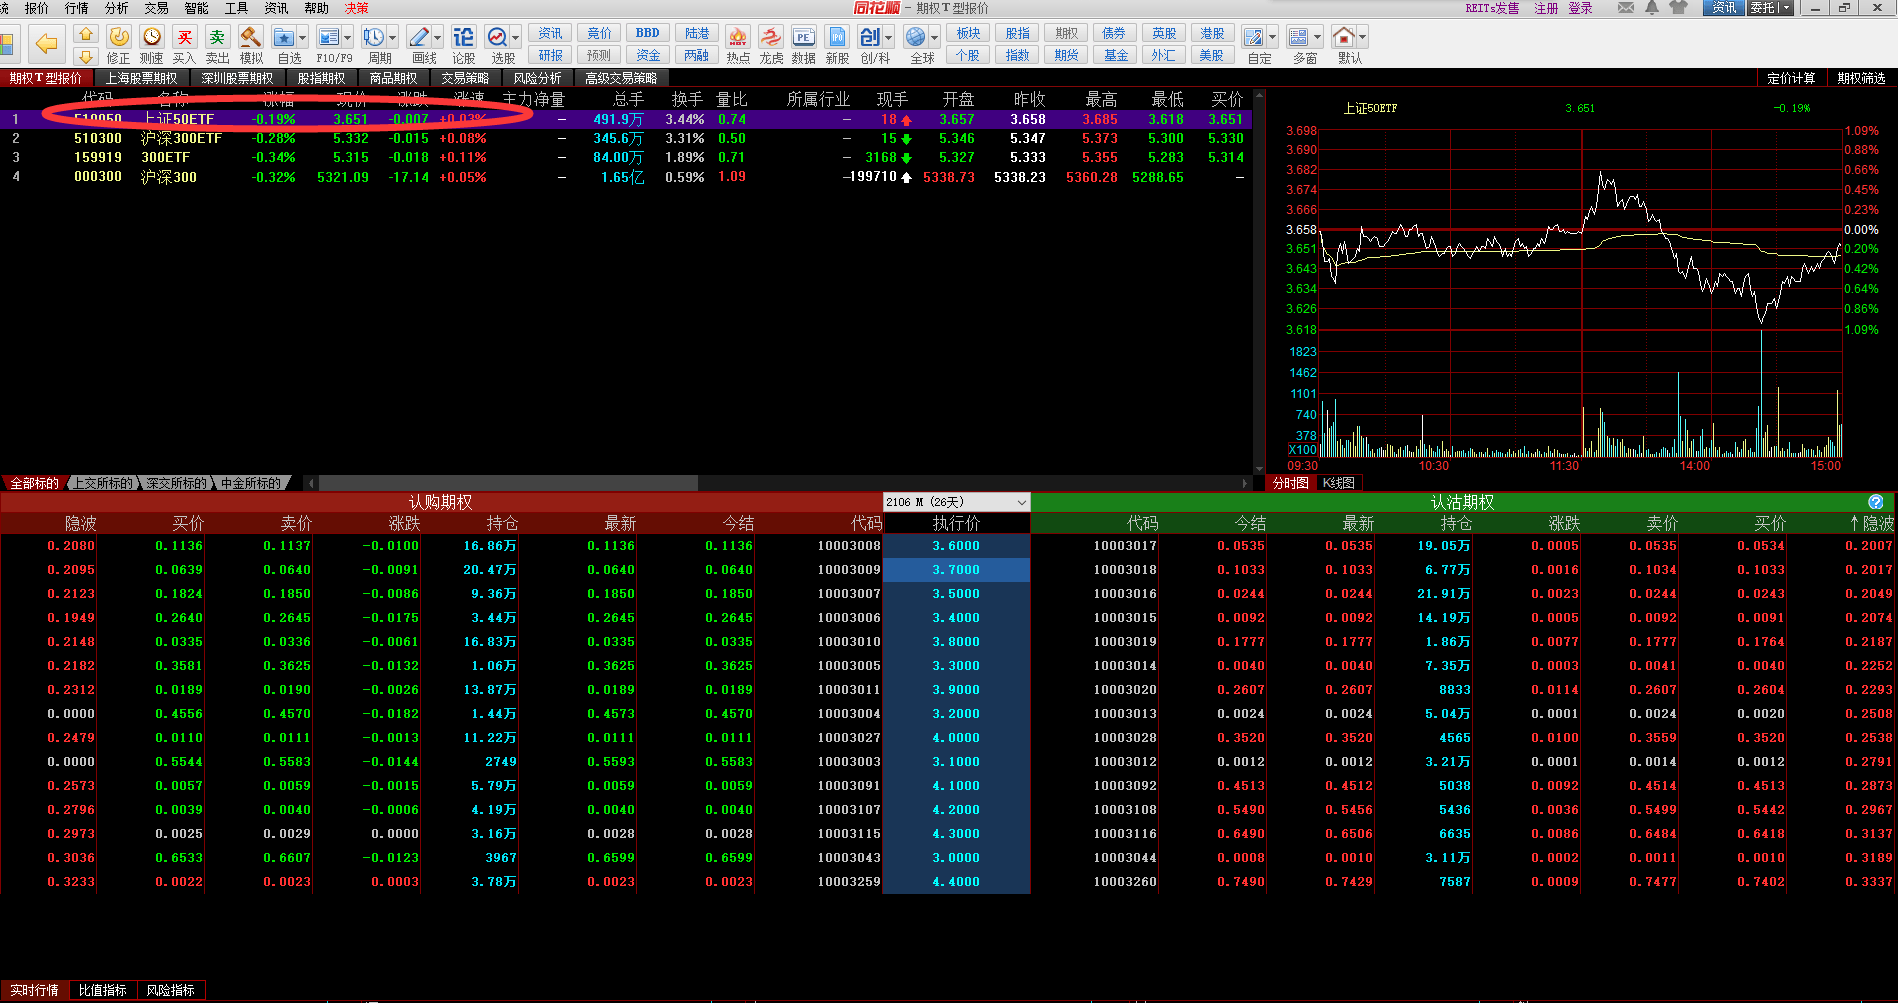This screenshot has width=1898, height=1003.
Task: Click the 默认 home layout icon
Action: [1343, 38]
